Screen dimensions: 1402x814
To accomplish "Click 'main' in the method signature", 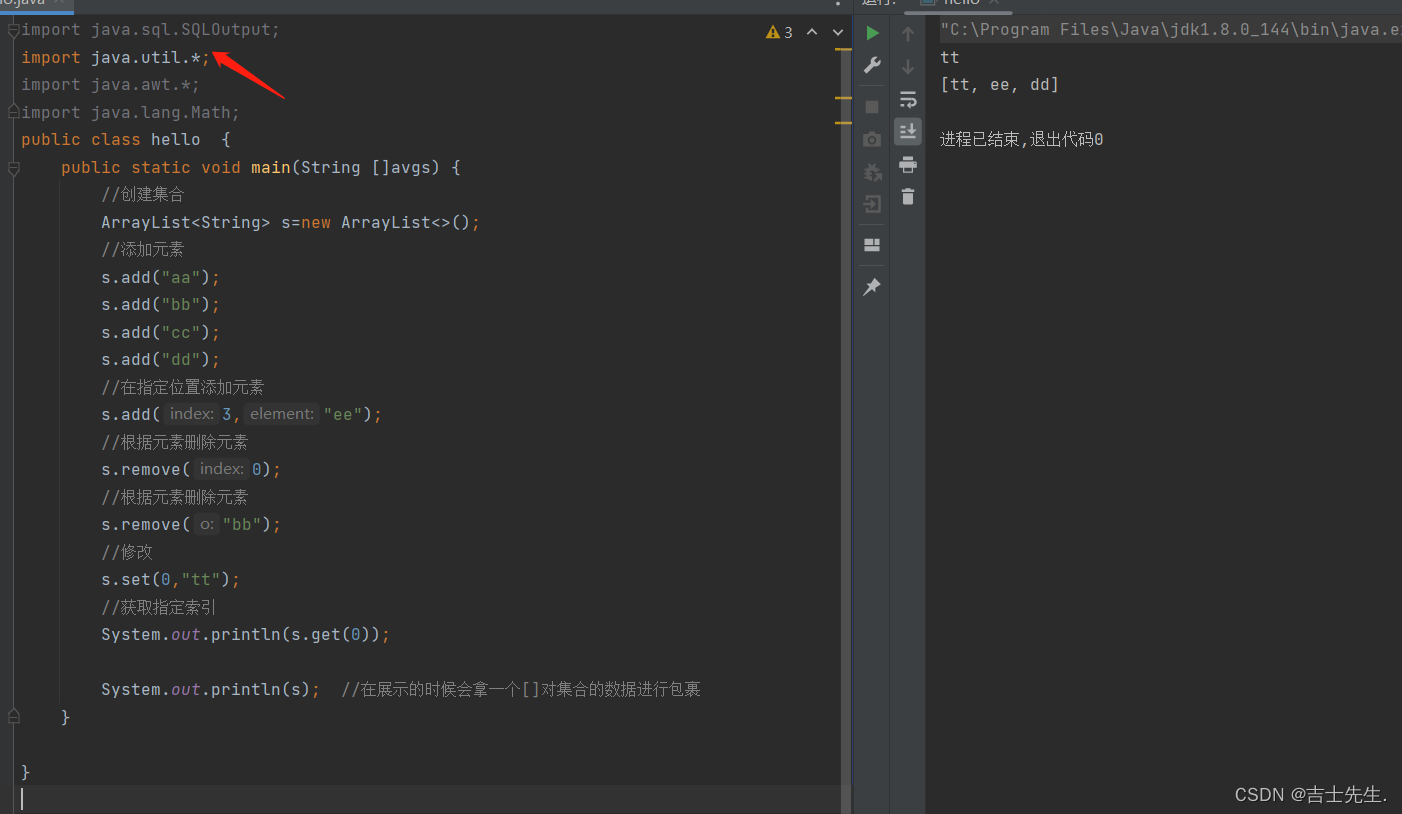I will pyautogui.click(x=270, y=167).
